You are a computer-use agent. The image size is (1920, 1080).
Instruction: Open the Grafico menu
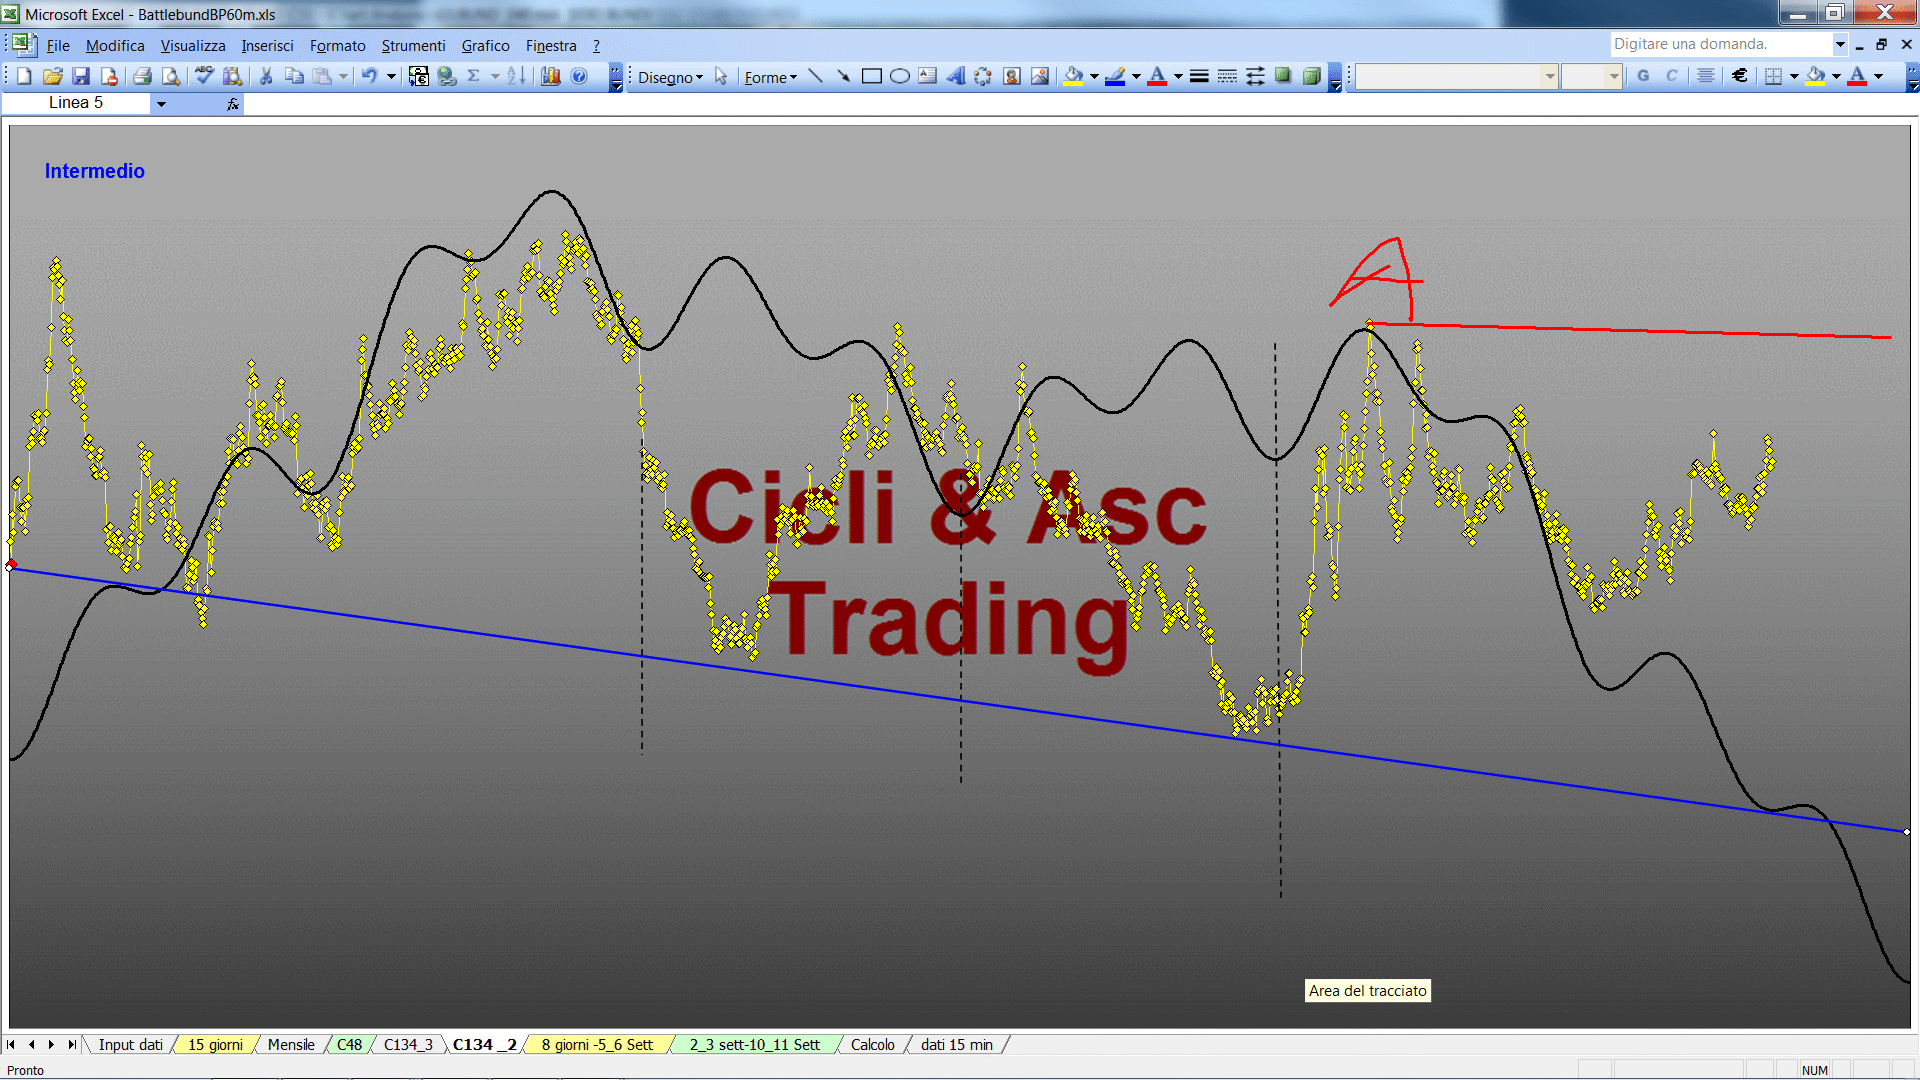(485, 46)
